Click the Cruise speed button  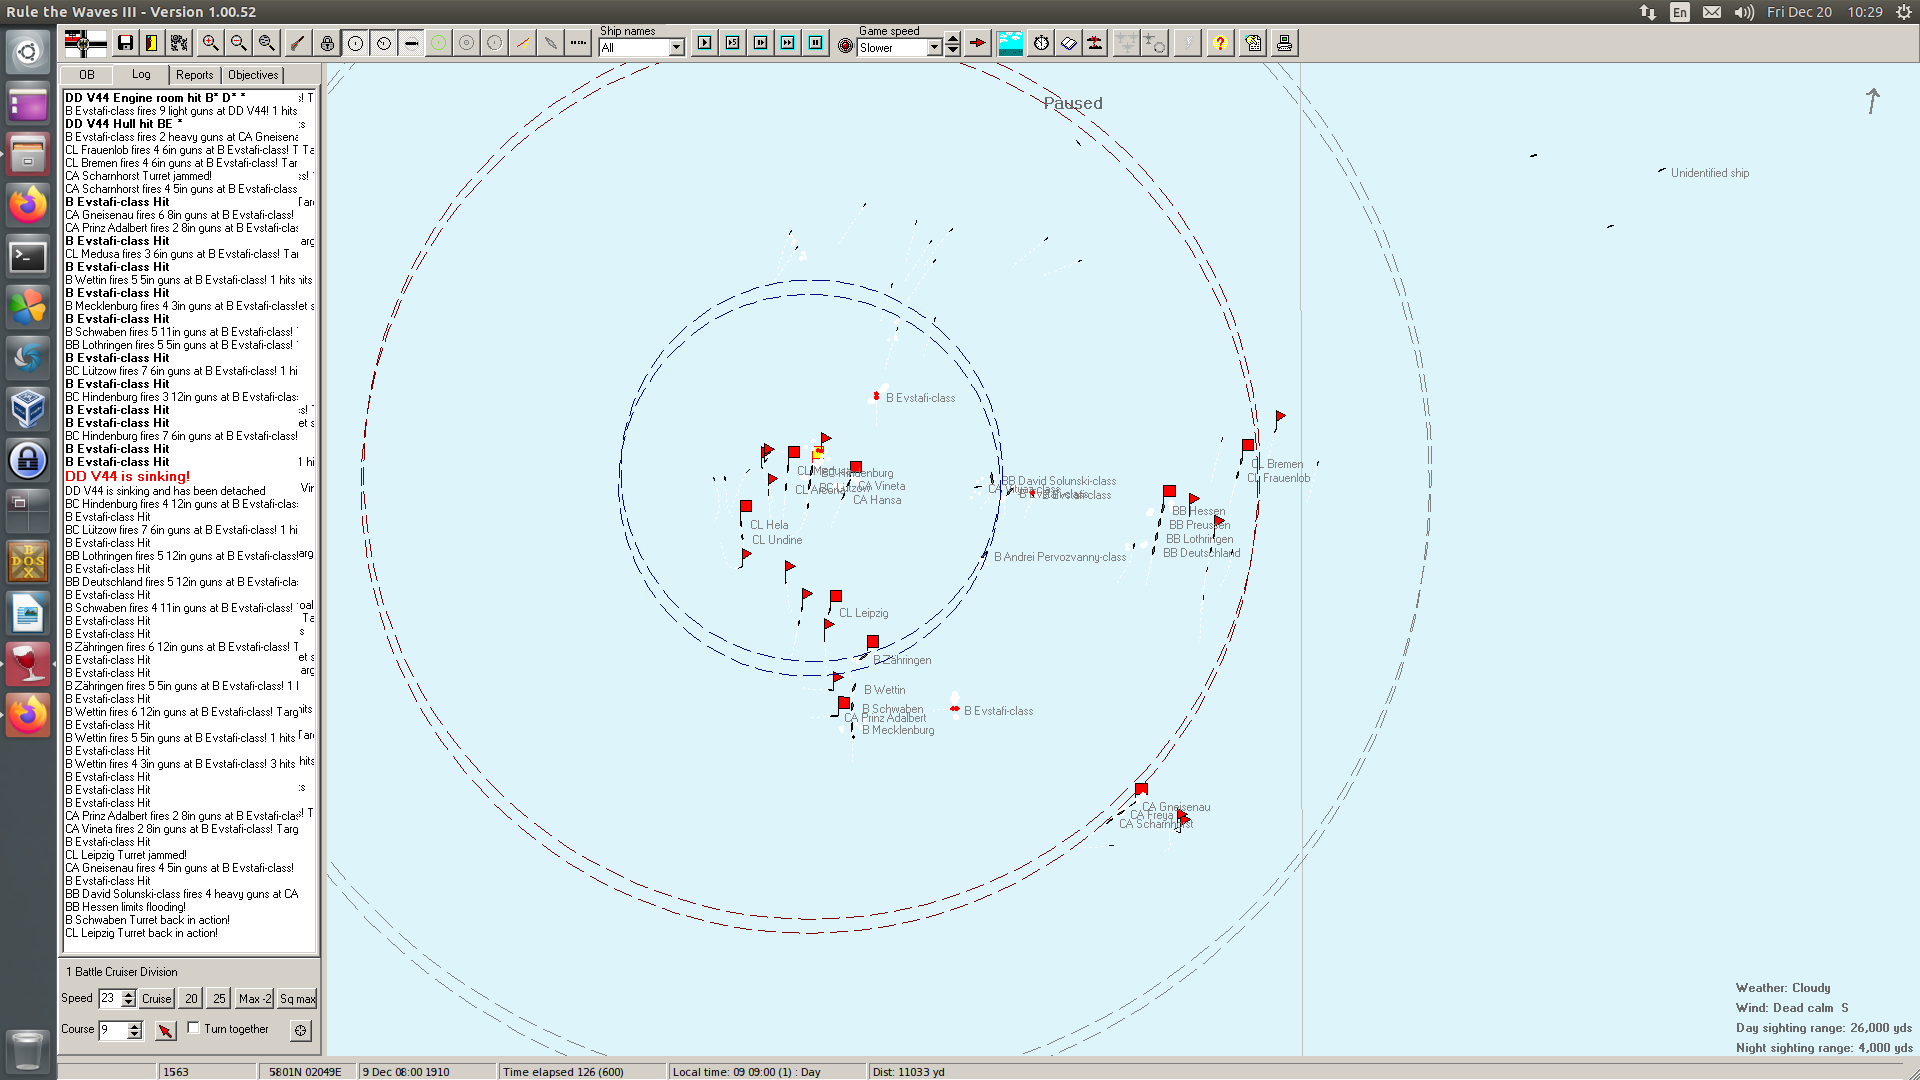click(x=156, y=998)
